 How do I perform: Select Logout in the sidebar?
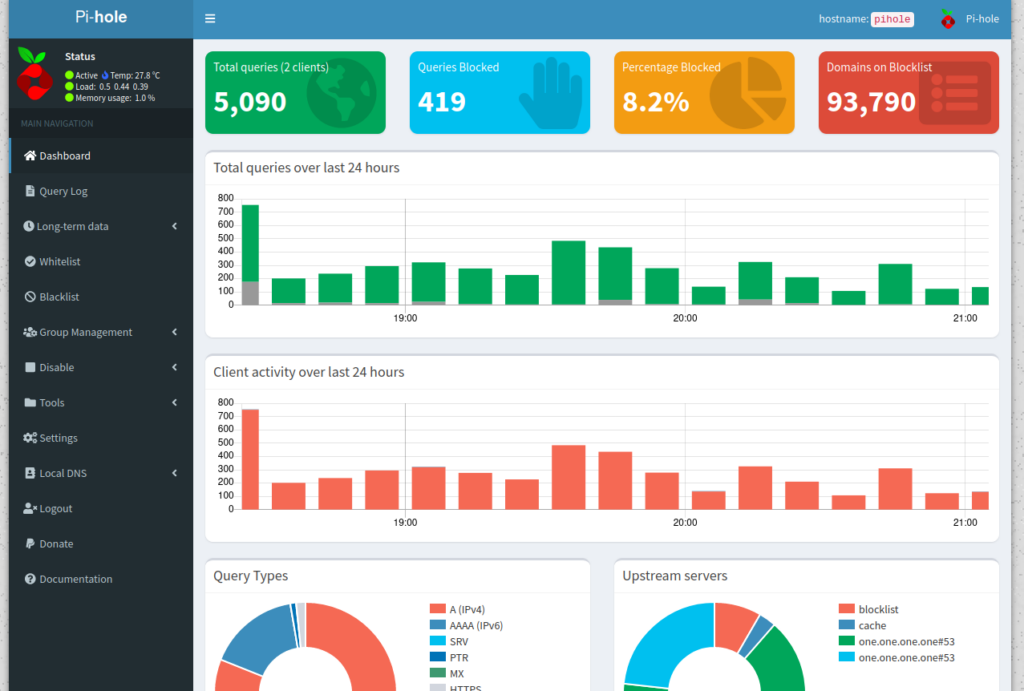(x=101, y=508)
